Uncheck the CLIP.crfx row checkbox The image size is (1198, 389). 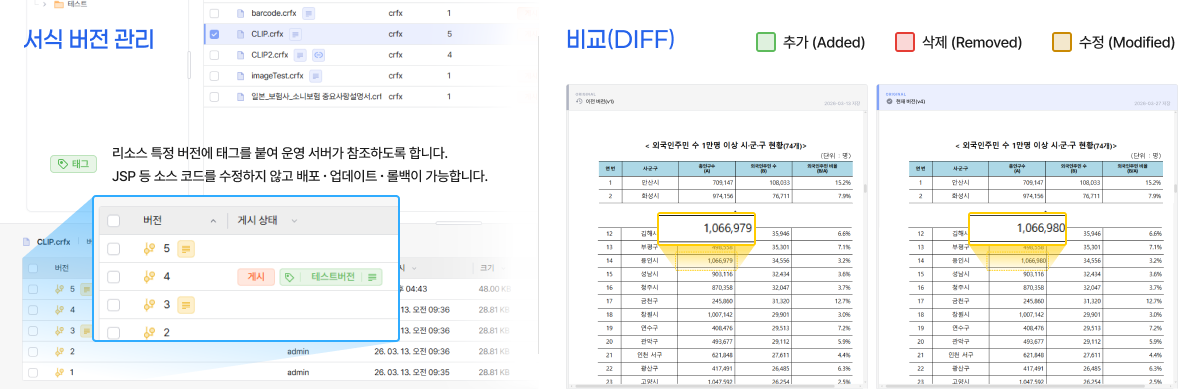click(x=214, y=34)
